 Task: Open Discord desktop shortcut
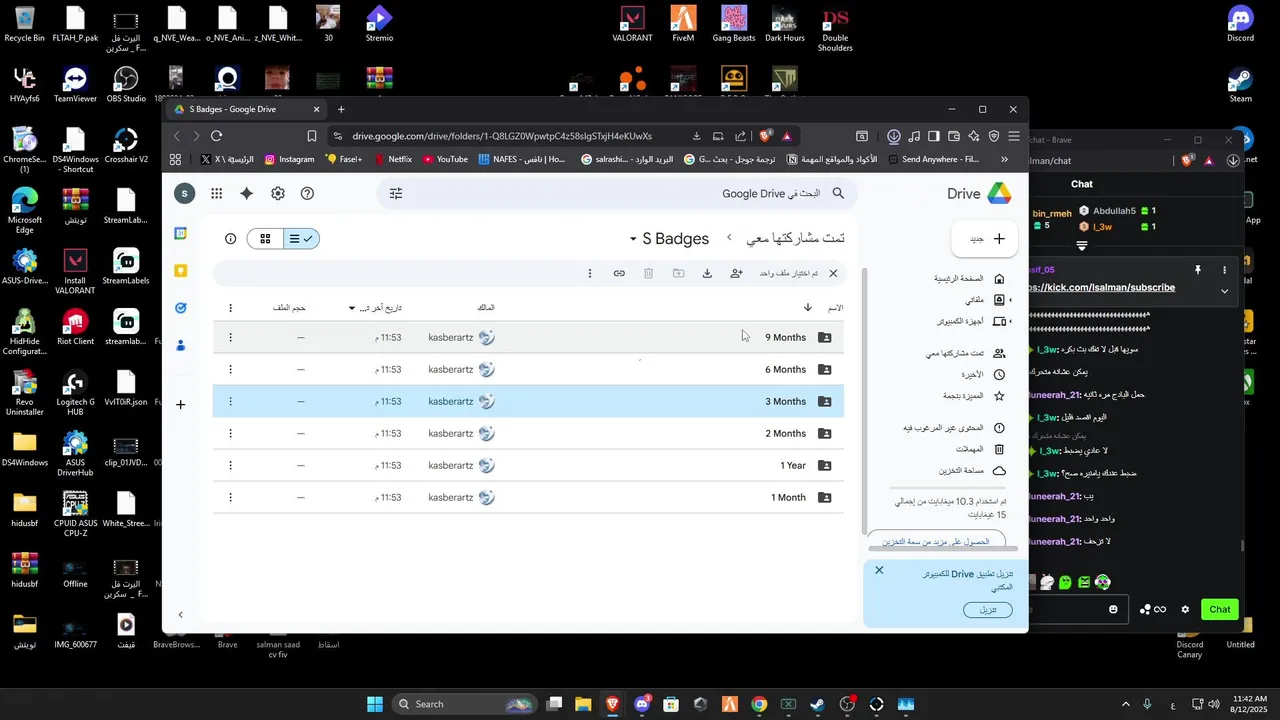pos(1240,24)
